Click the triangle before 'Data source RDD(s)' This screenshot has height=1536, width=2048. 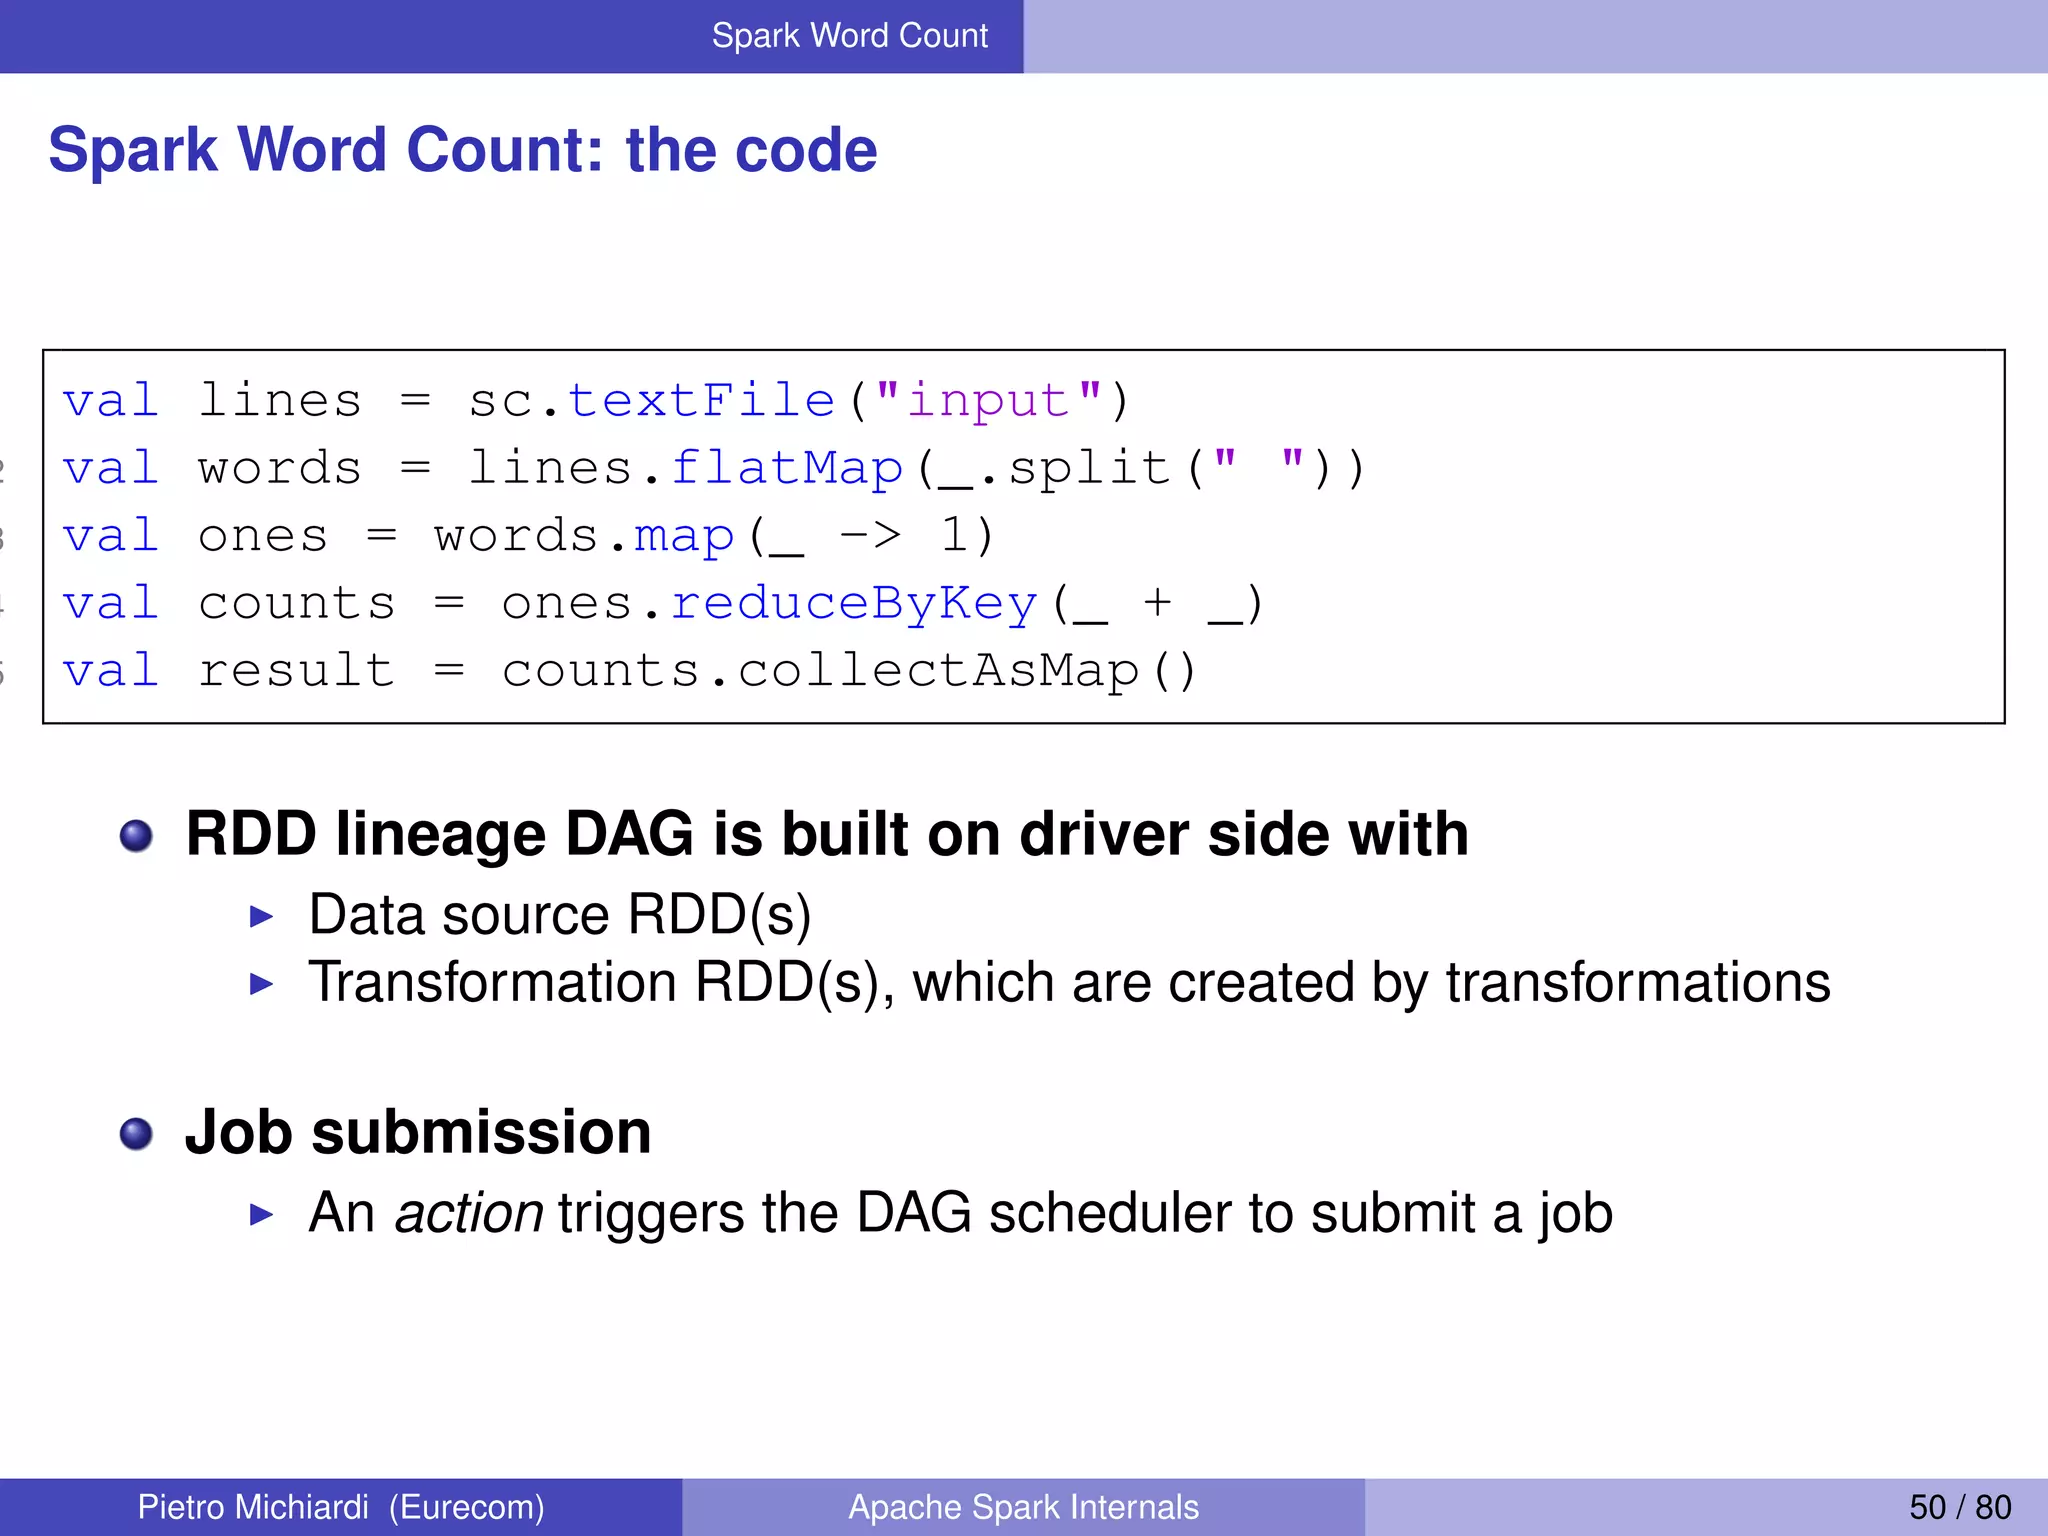[261, 916]
